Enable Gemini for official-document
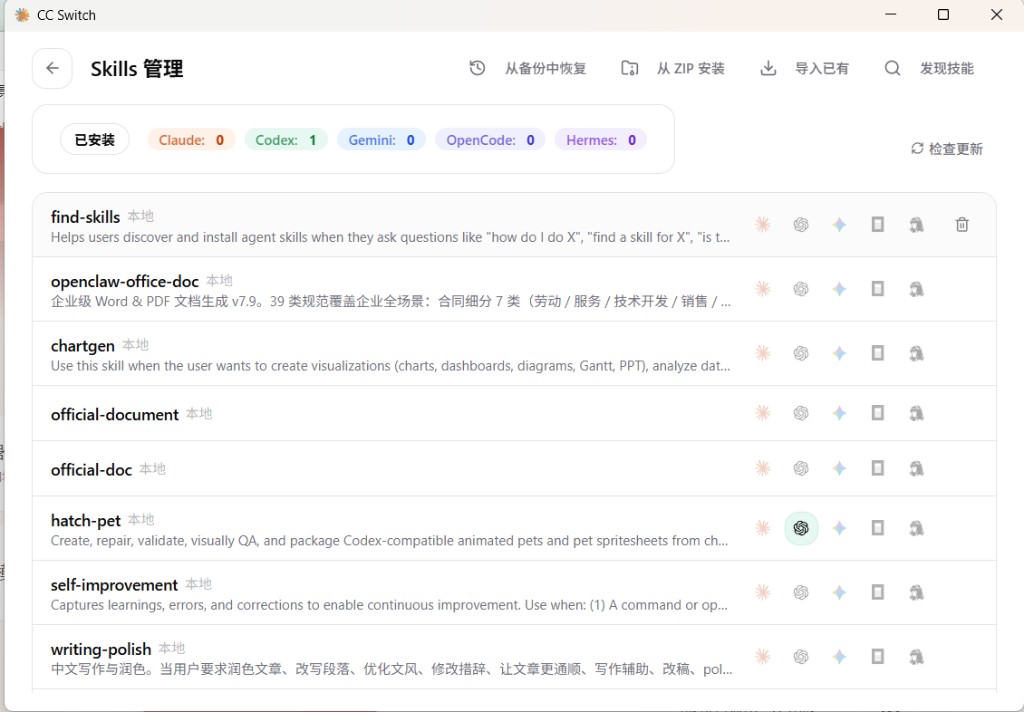 point(840,413)
